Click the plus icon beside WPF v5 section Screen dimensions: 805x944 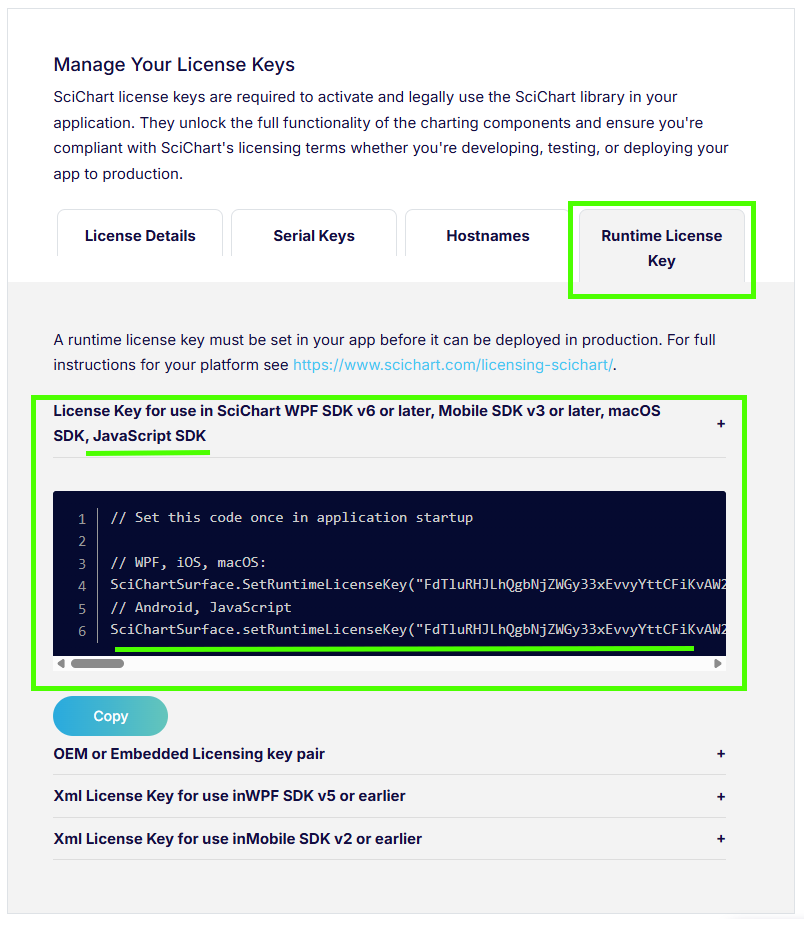tap(721, 796)
